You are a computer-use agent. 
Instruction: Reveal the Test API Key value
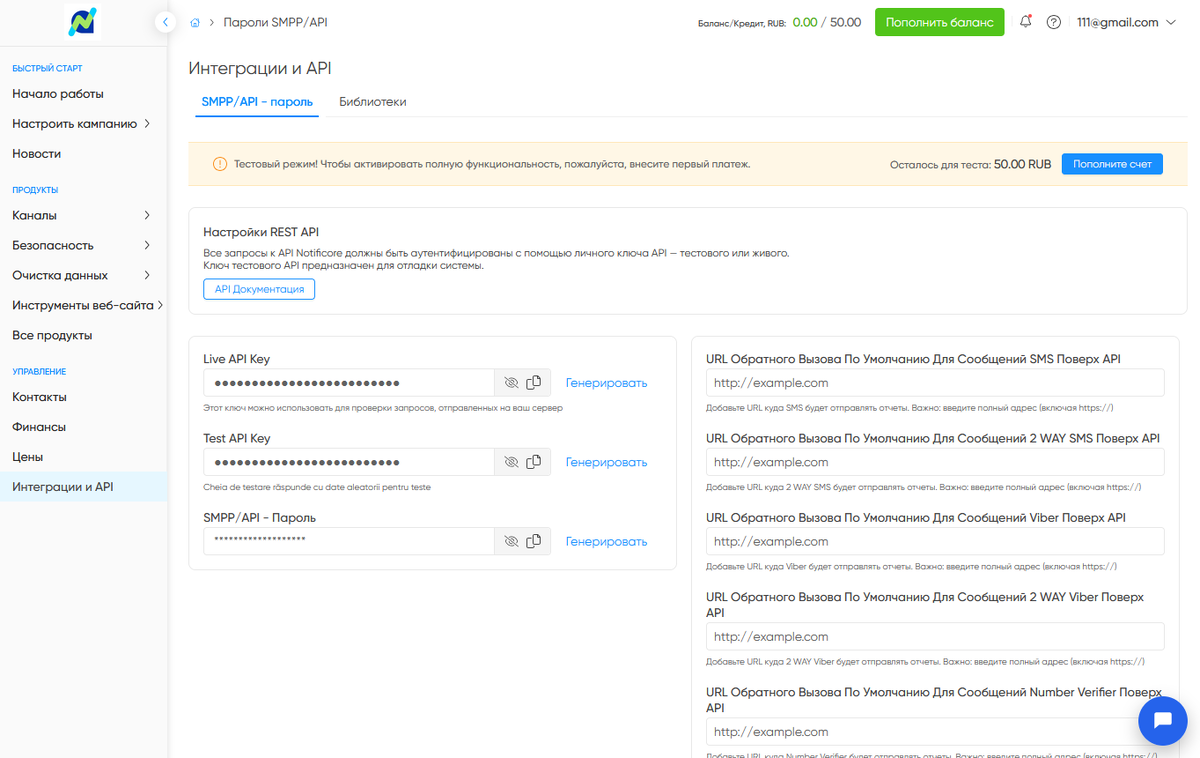pos(511,462)
